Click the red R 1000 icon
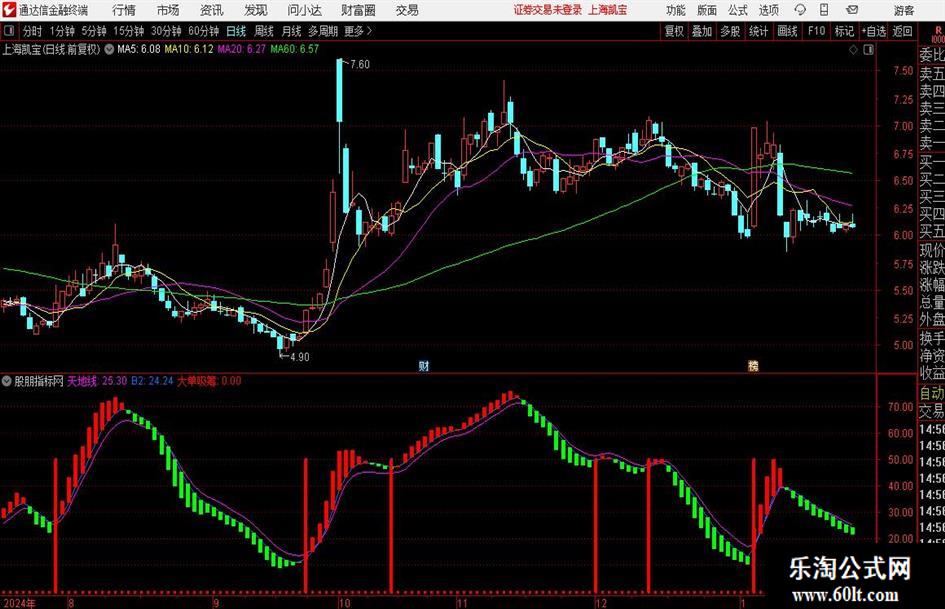945x609 pixels. (x=938, y=34)
